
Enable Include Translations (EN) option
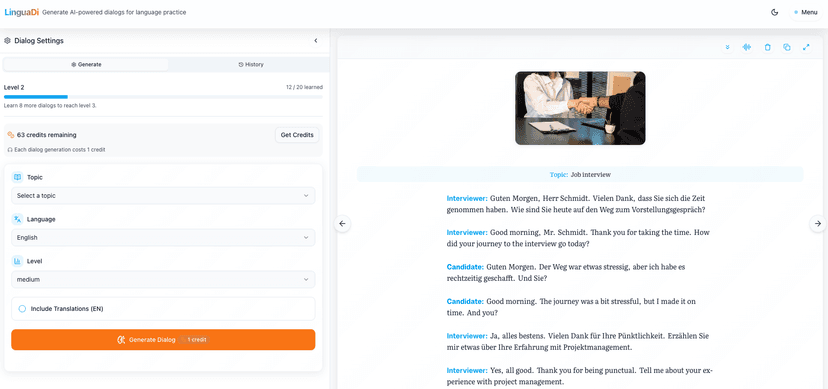tap(163, 309)
